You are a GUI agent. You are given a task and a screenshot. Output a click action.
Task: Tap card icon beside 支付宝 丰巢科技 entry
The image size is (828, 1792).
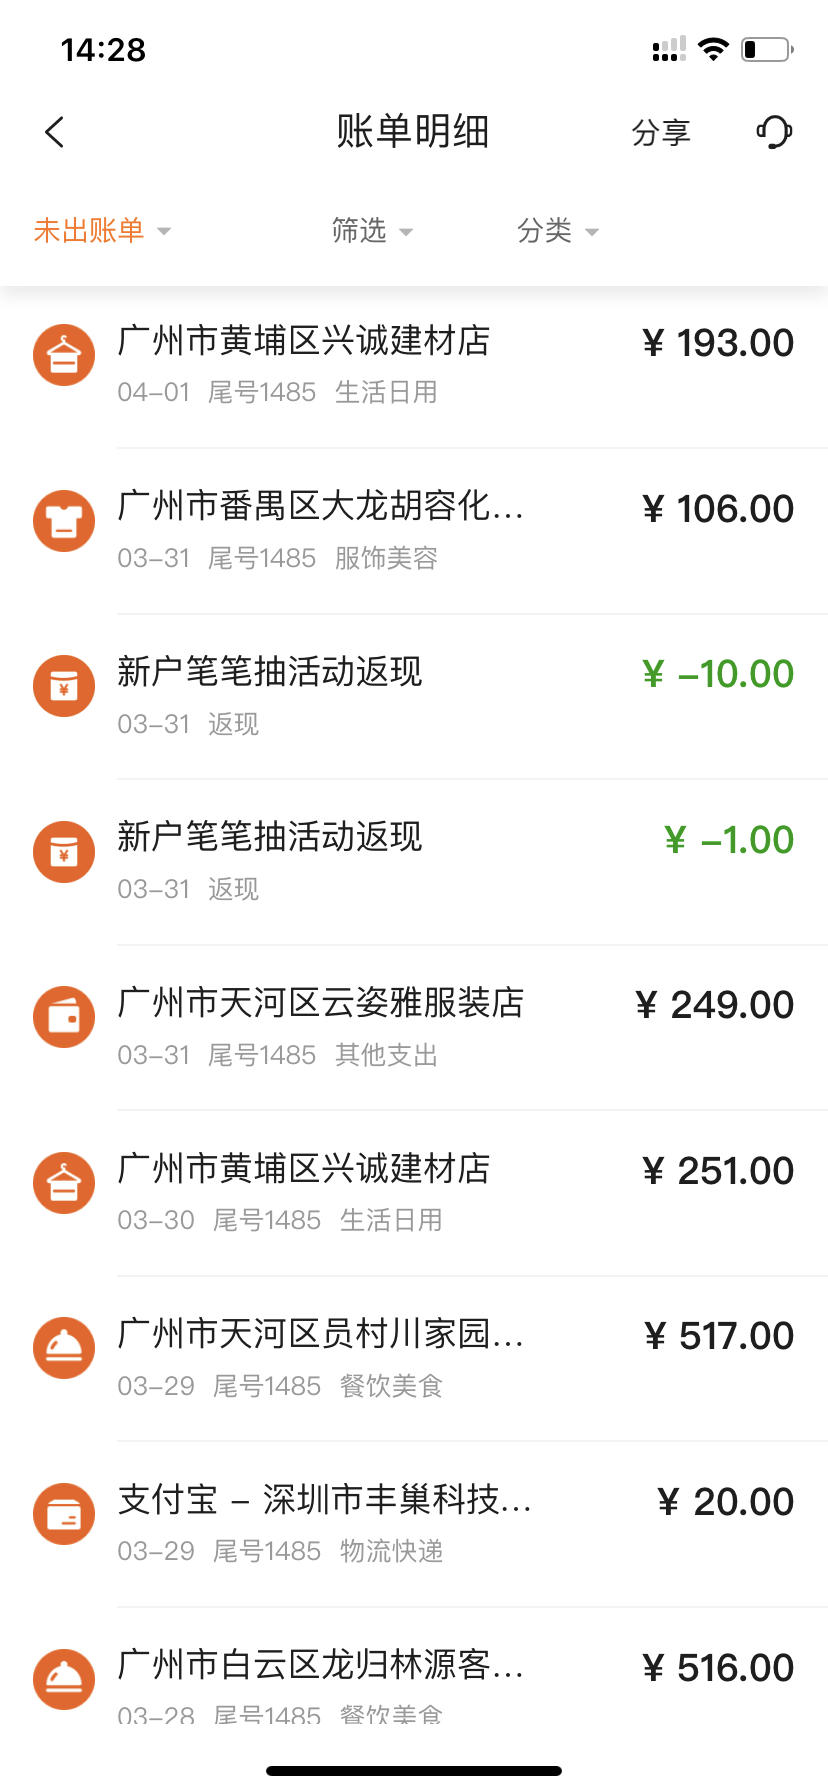[64, 1514]
